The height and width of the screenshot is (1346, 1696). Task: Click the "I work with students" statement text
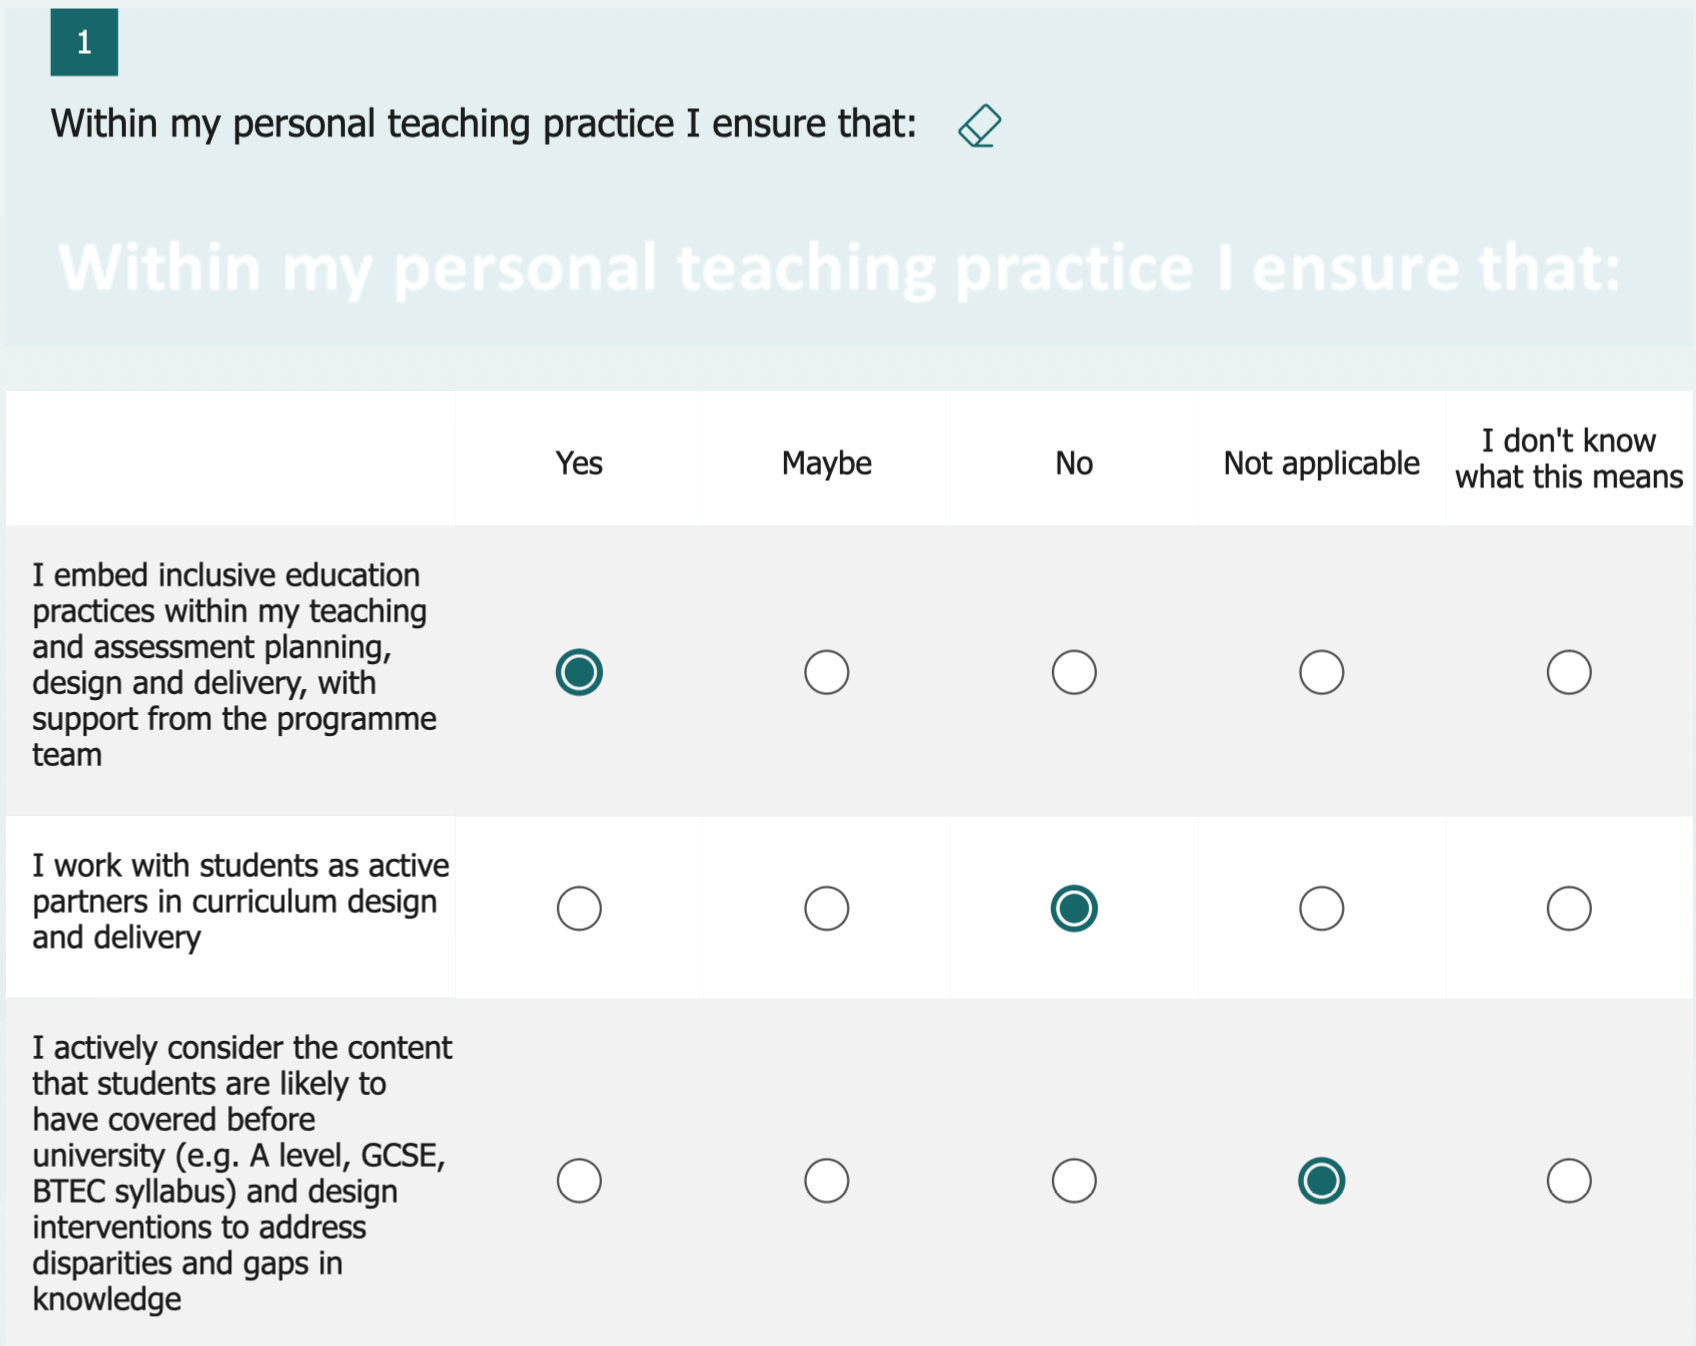click(x=240, y=901)
